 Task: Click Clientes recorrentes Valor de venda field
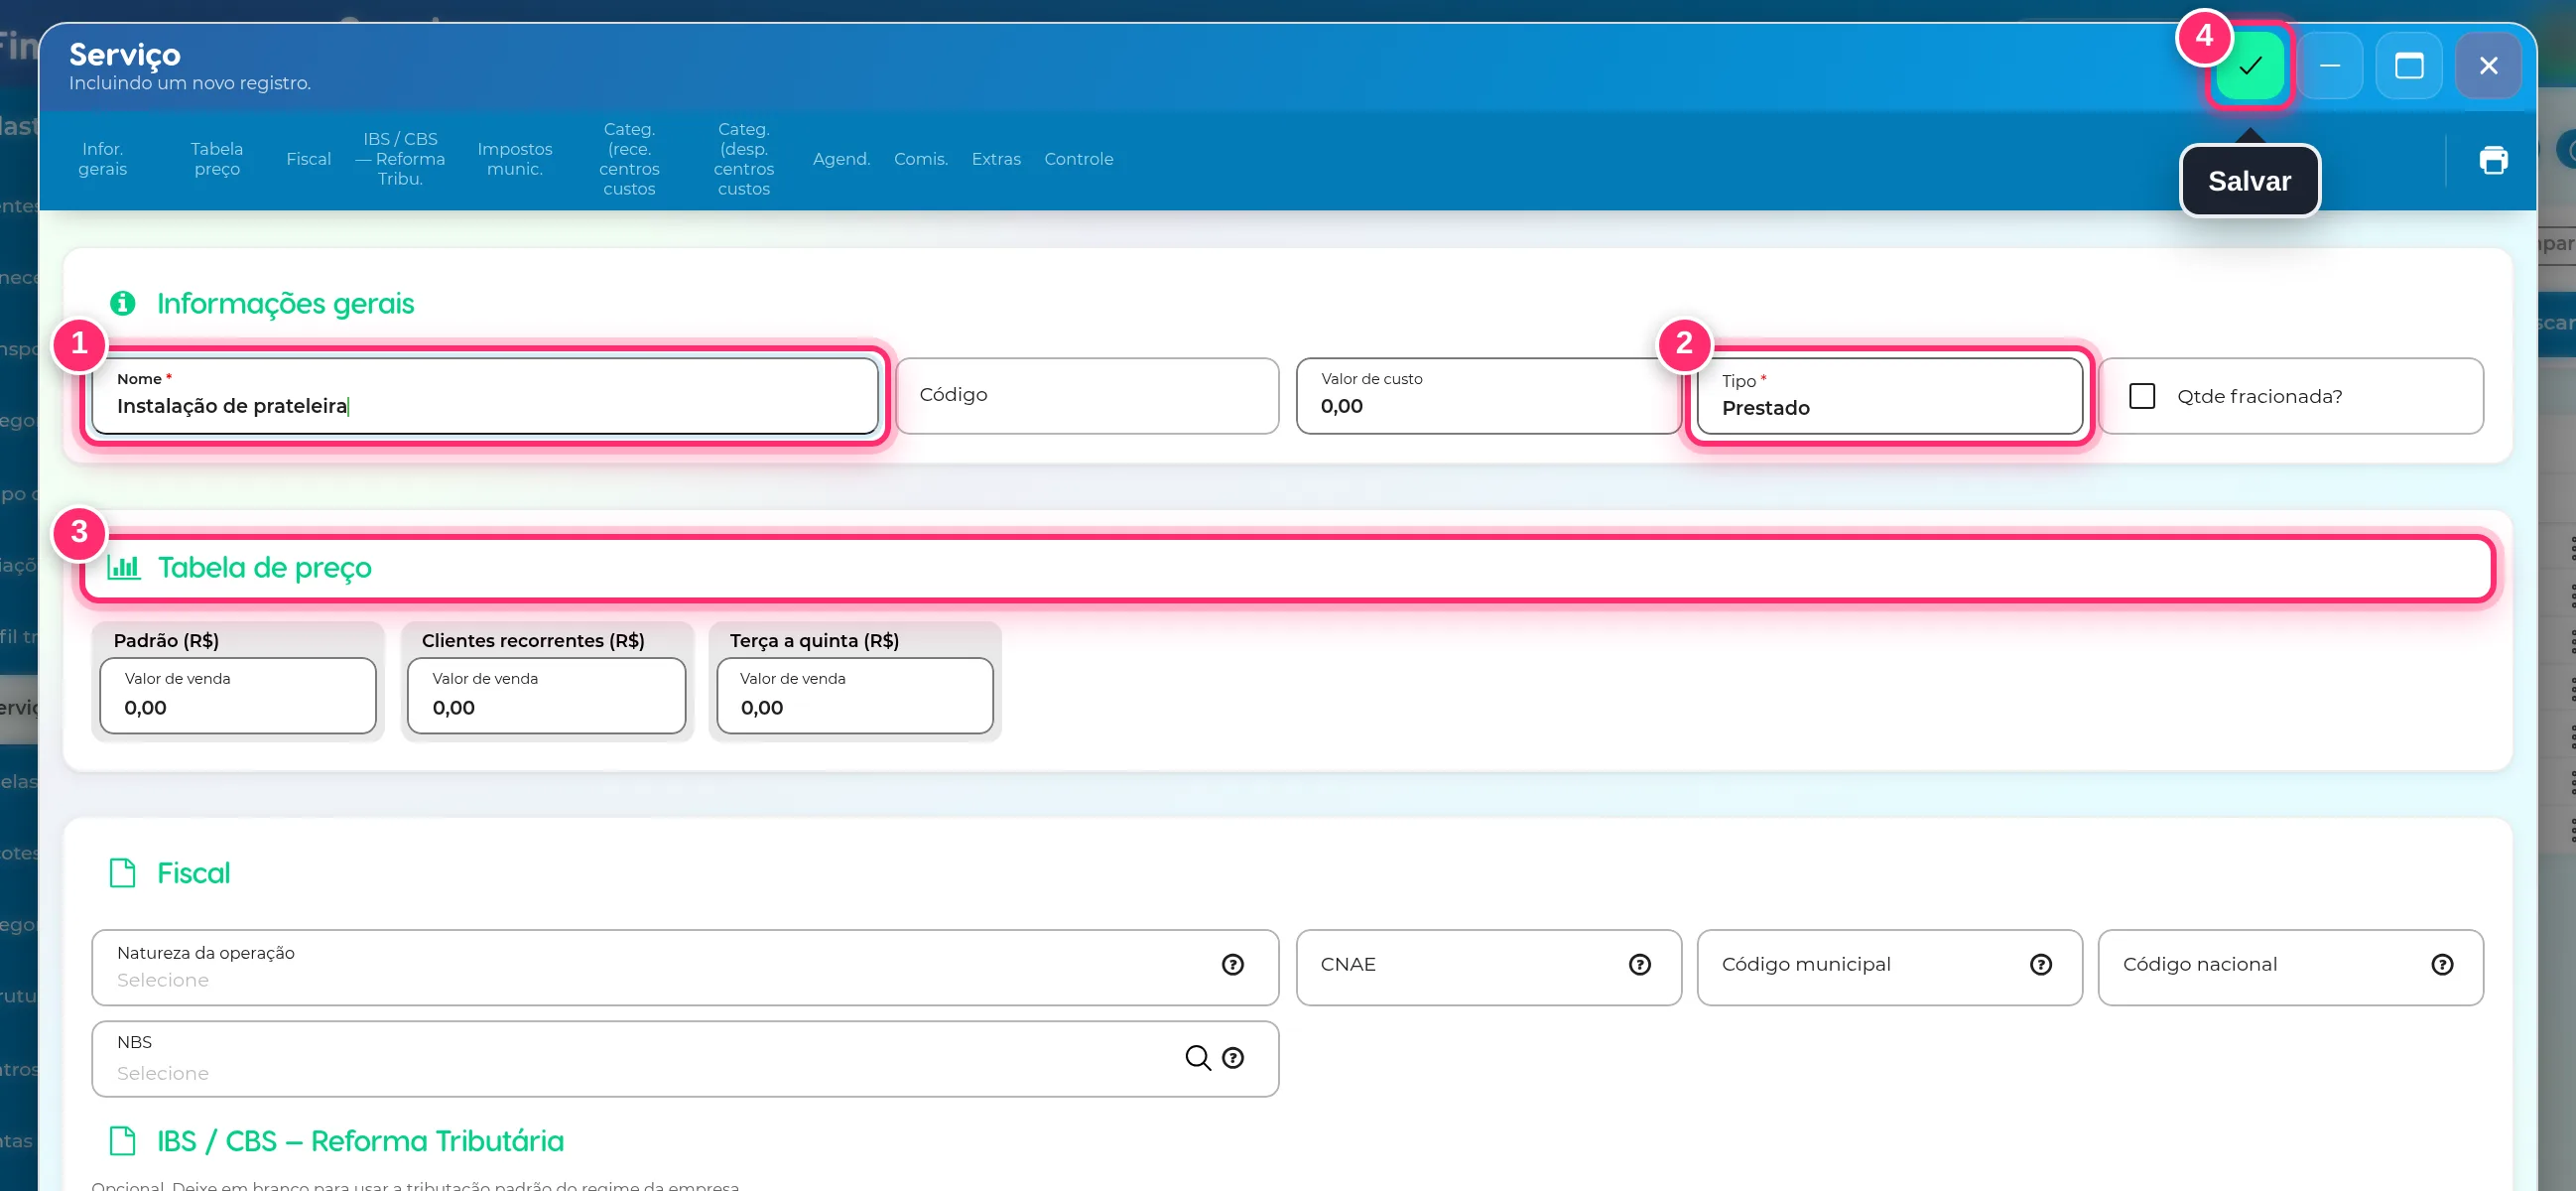tap(546, 695)
